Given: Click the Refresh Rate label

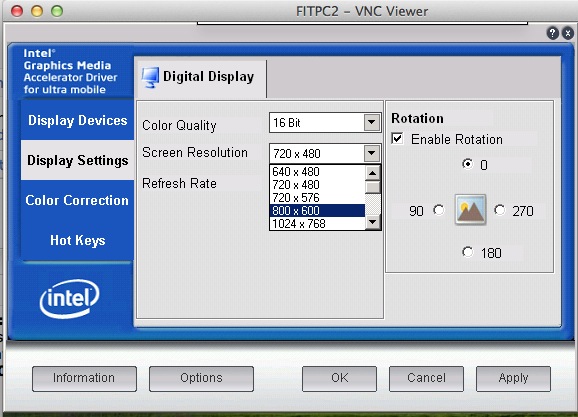Looking at the screenshot, I should (179, 183).
